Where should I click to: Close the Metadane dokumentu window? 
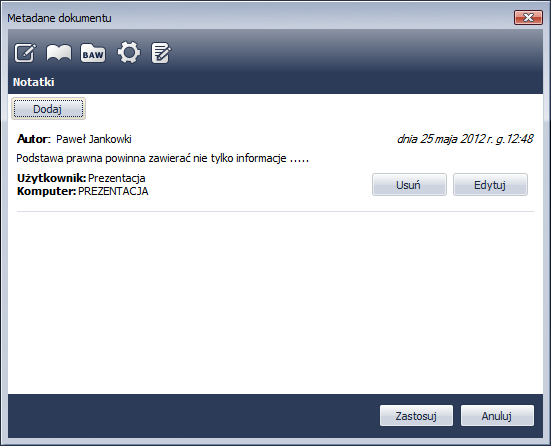[528, 18]
